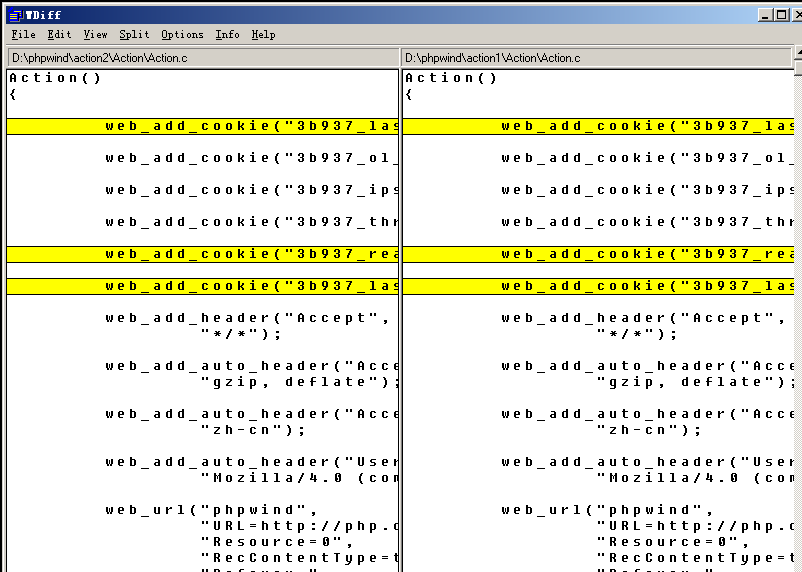
Task: Click web_add_header "Accept" line in left pane
Action: coord(248,318)
